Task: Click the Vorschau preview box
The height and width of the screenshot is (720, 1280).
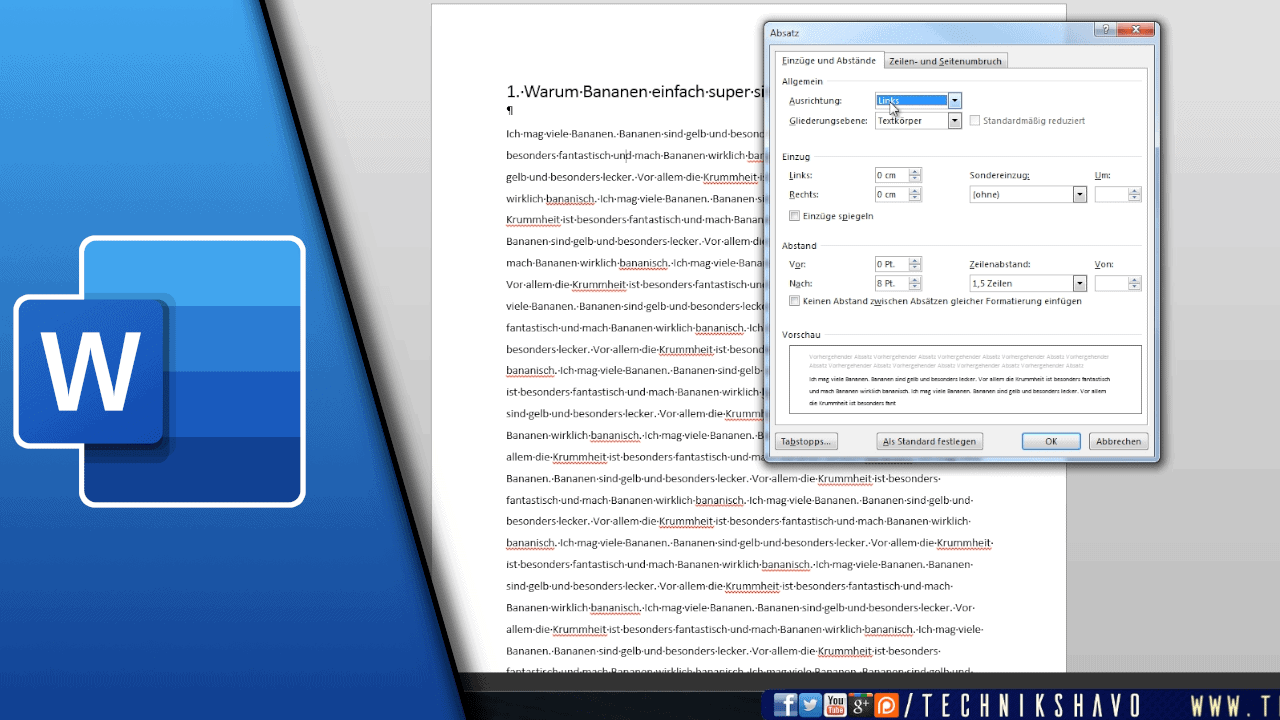Action: coord(965,380)
